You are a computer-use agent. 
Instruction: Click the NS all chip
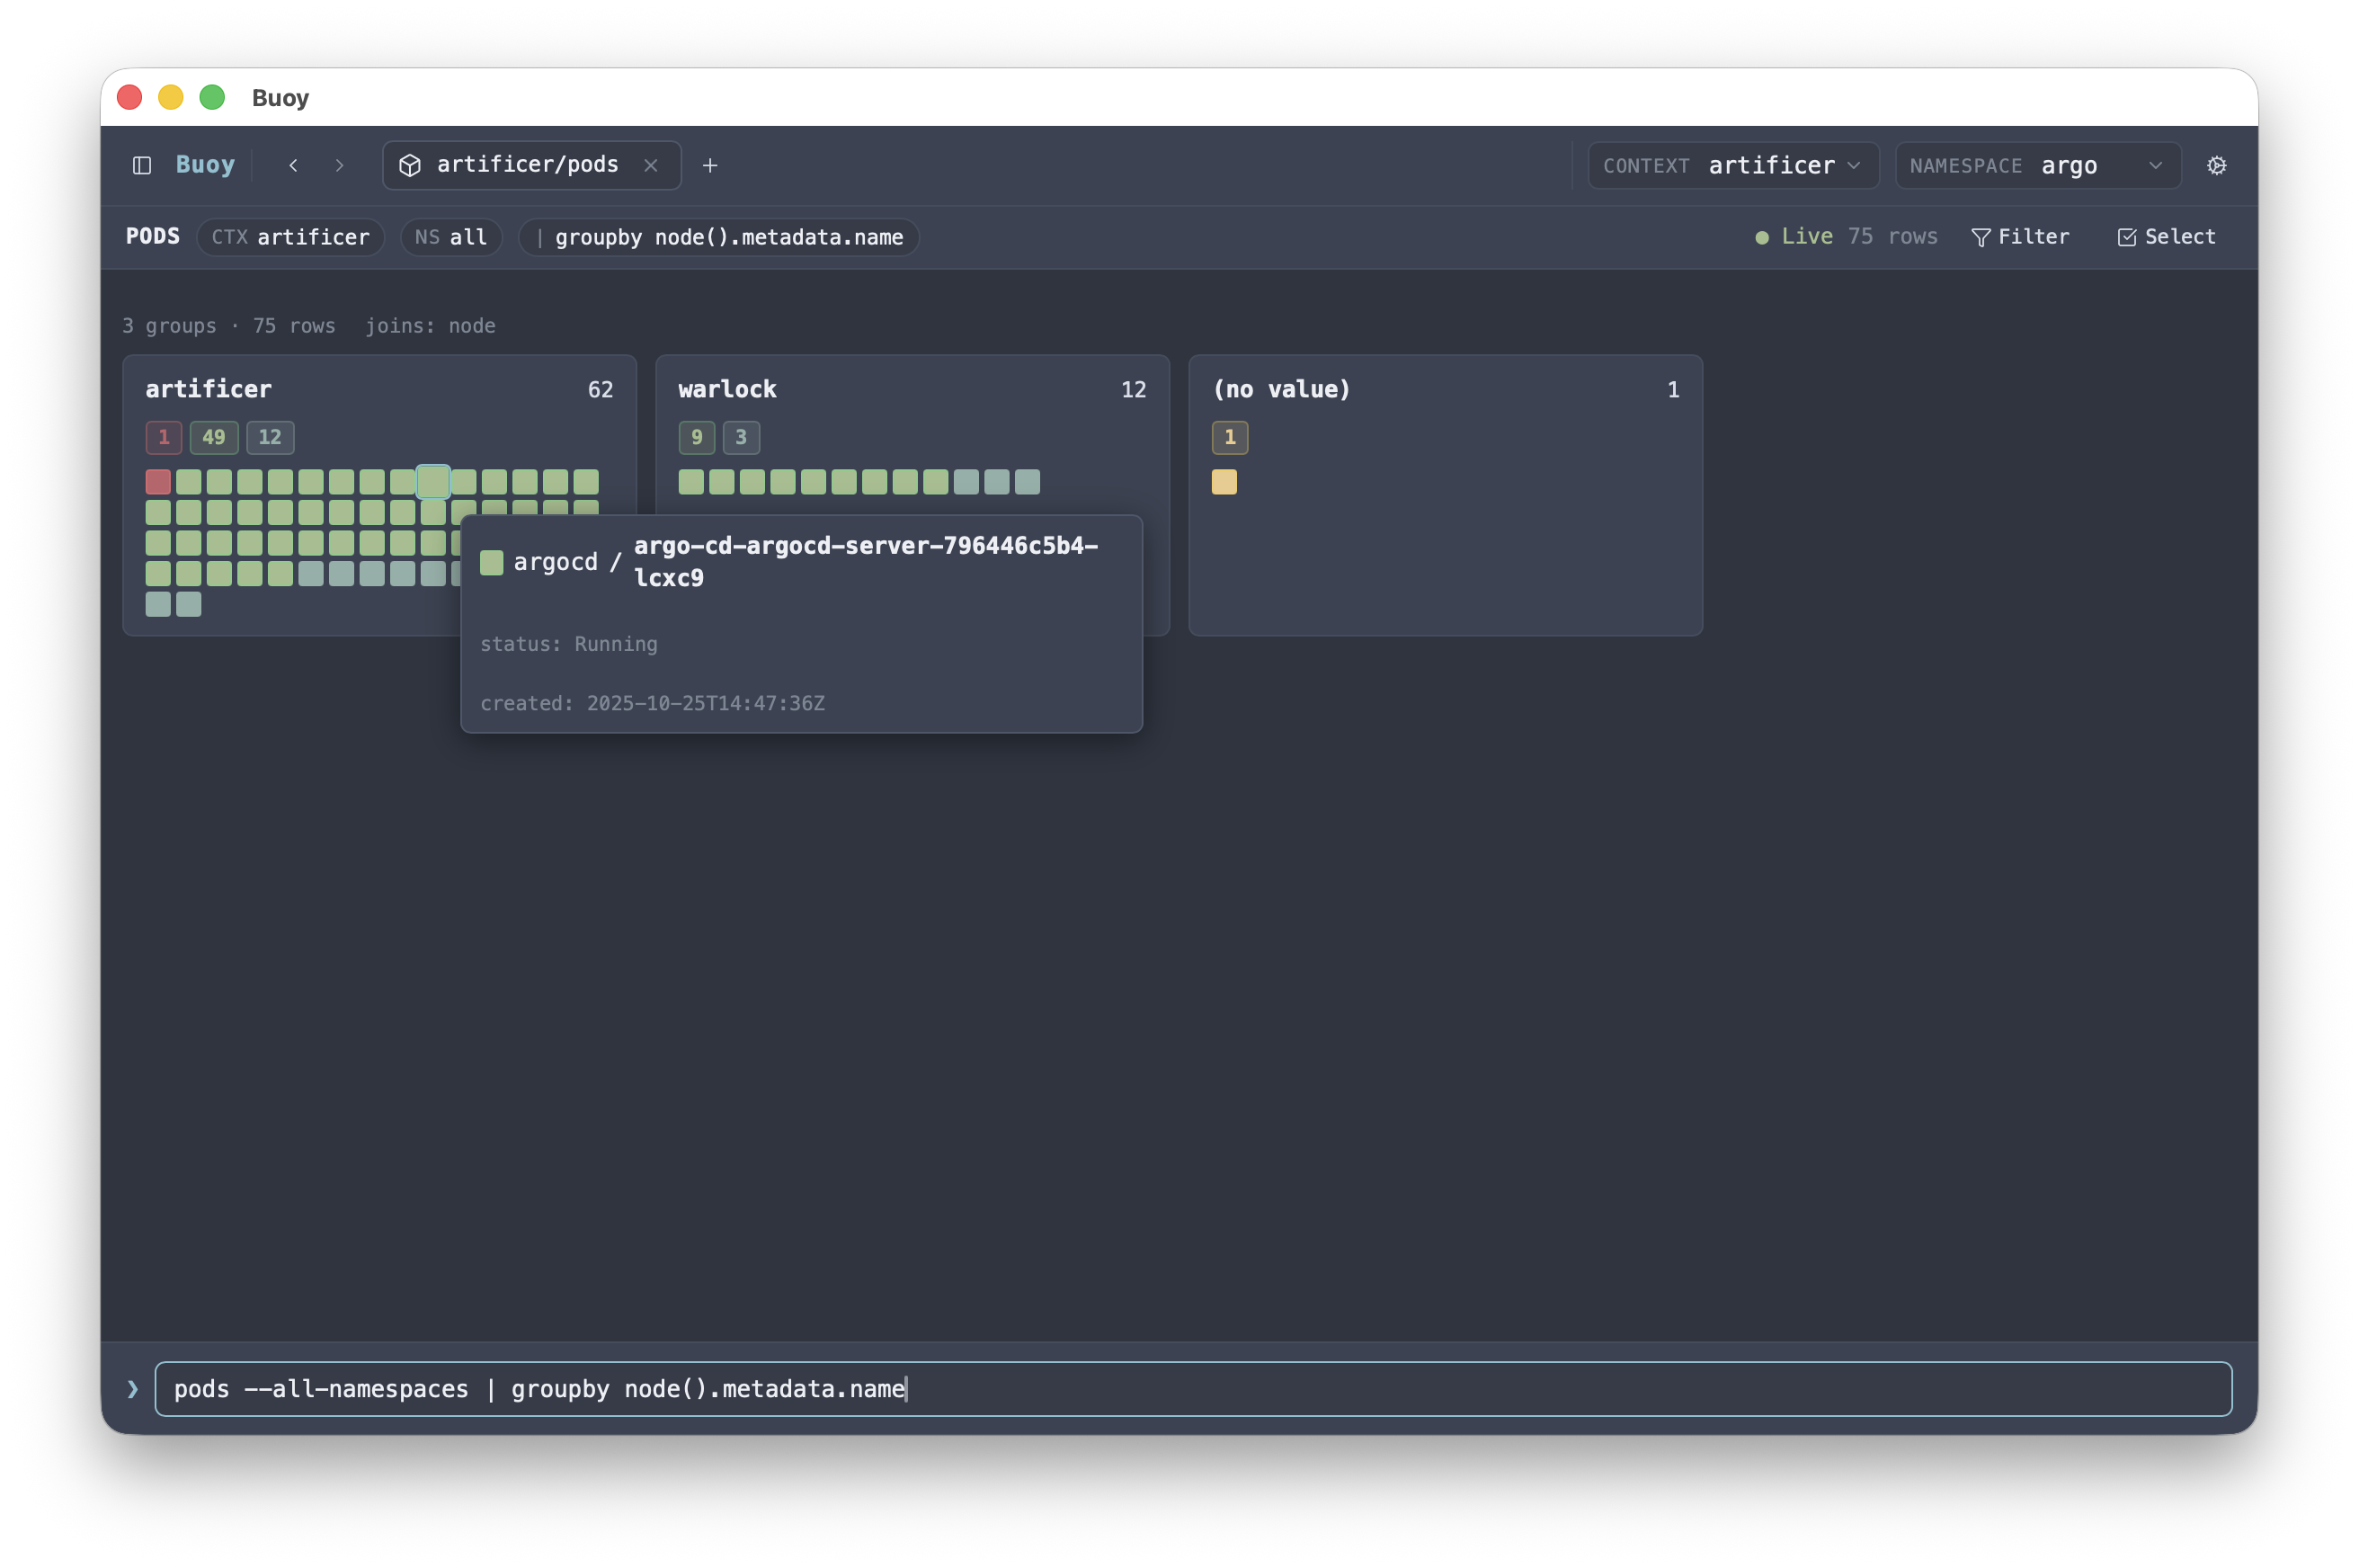(x=451, y=237)
